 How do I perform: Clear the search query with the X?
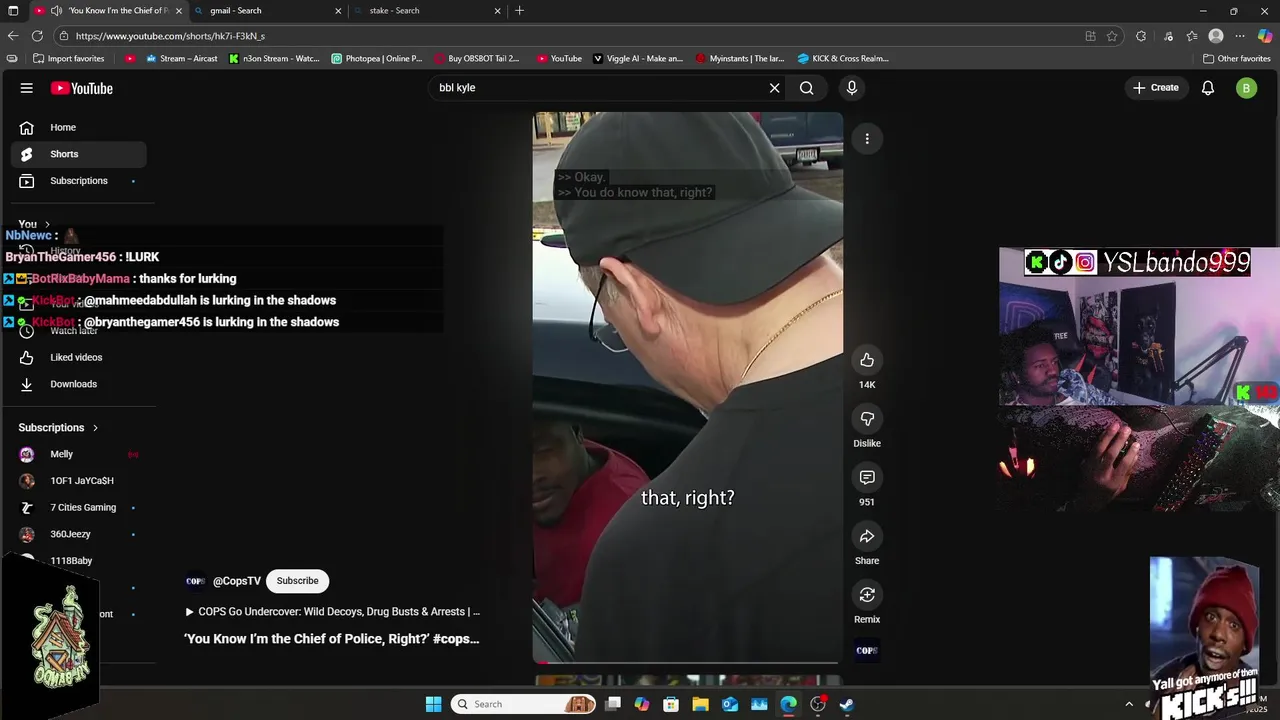point(774,88)
